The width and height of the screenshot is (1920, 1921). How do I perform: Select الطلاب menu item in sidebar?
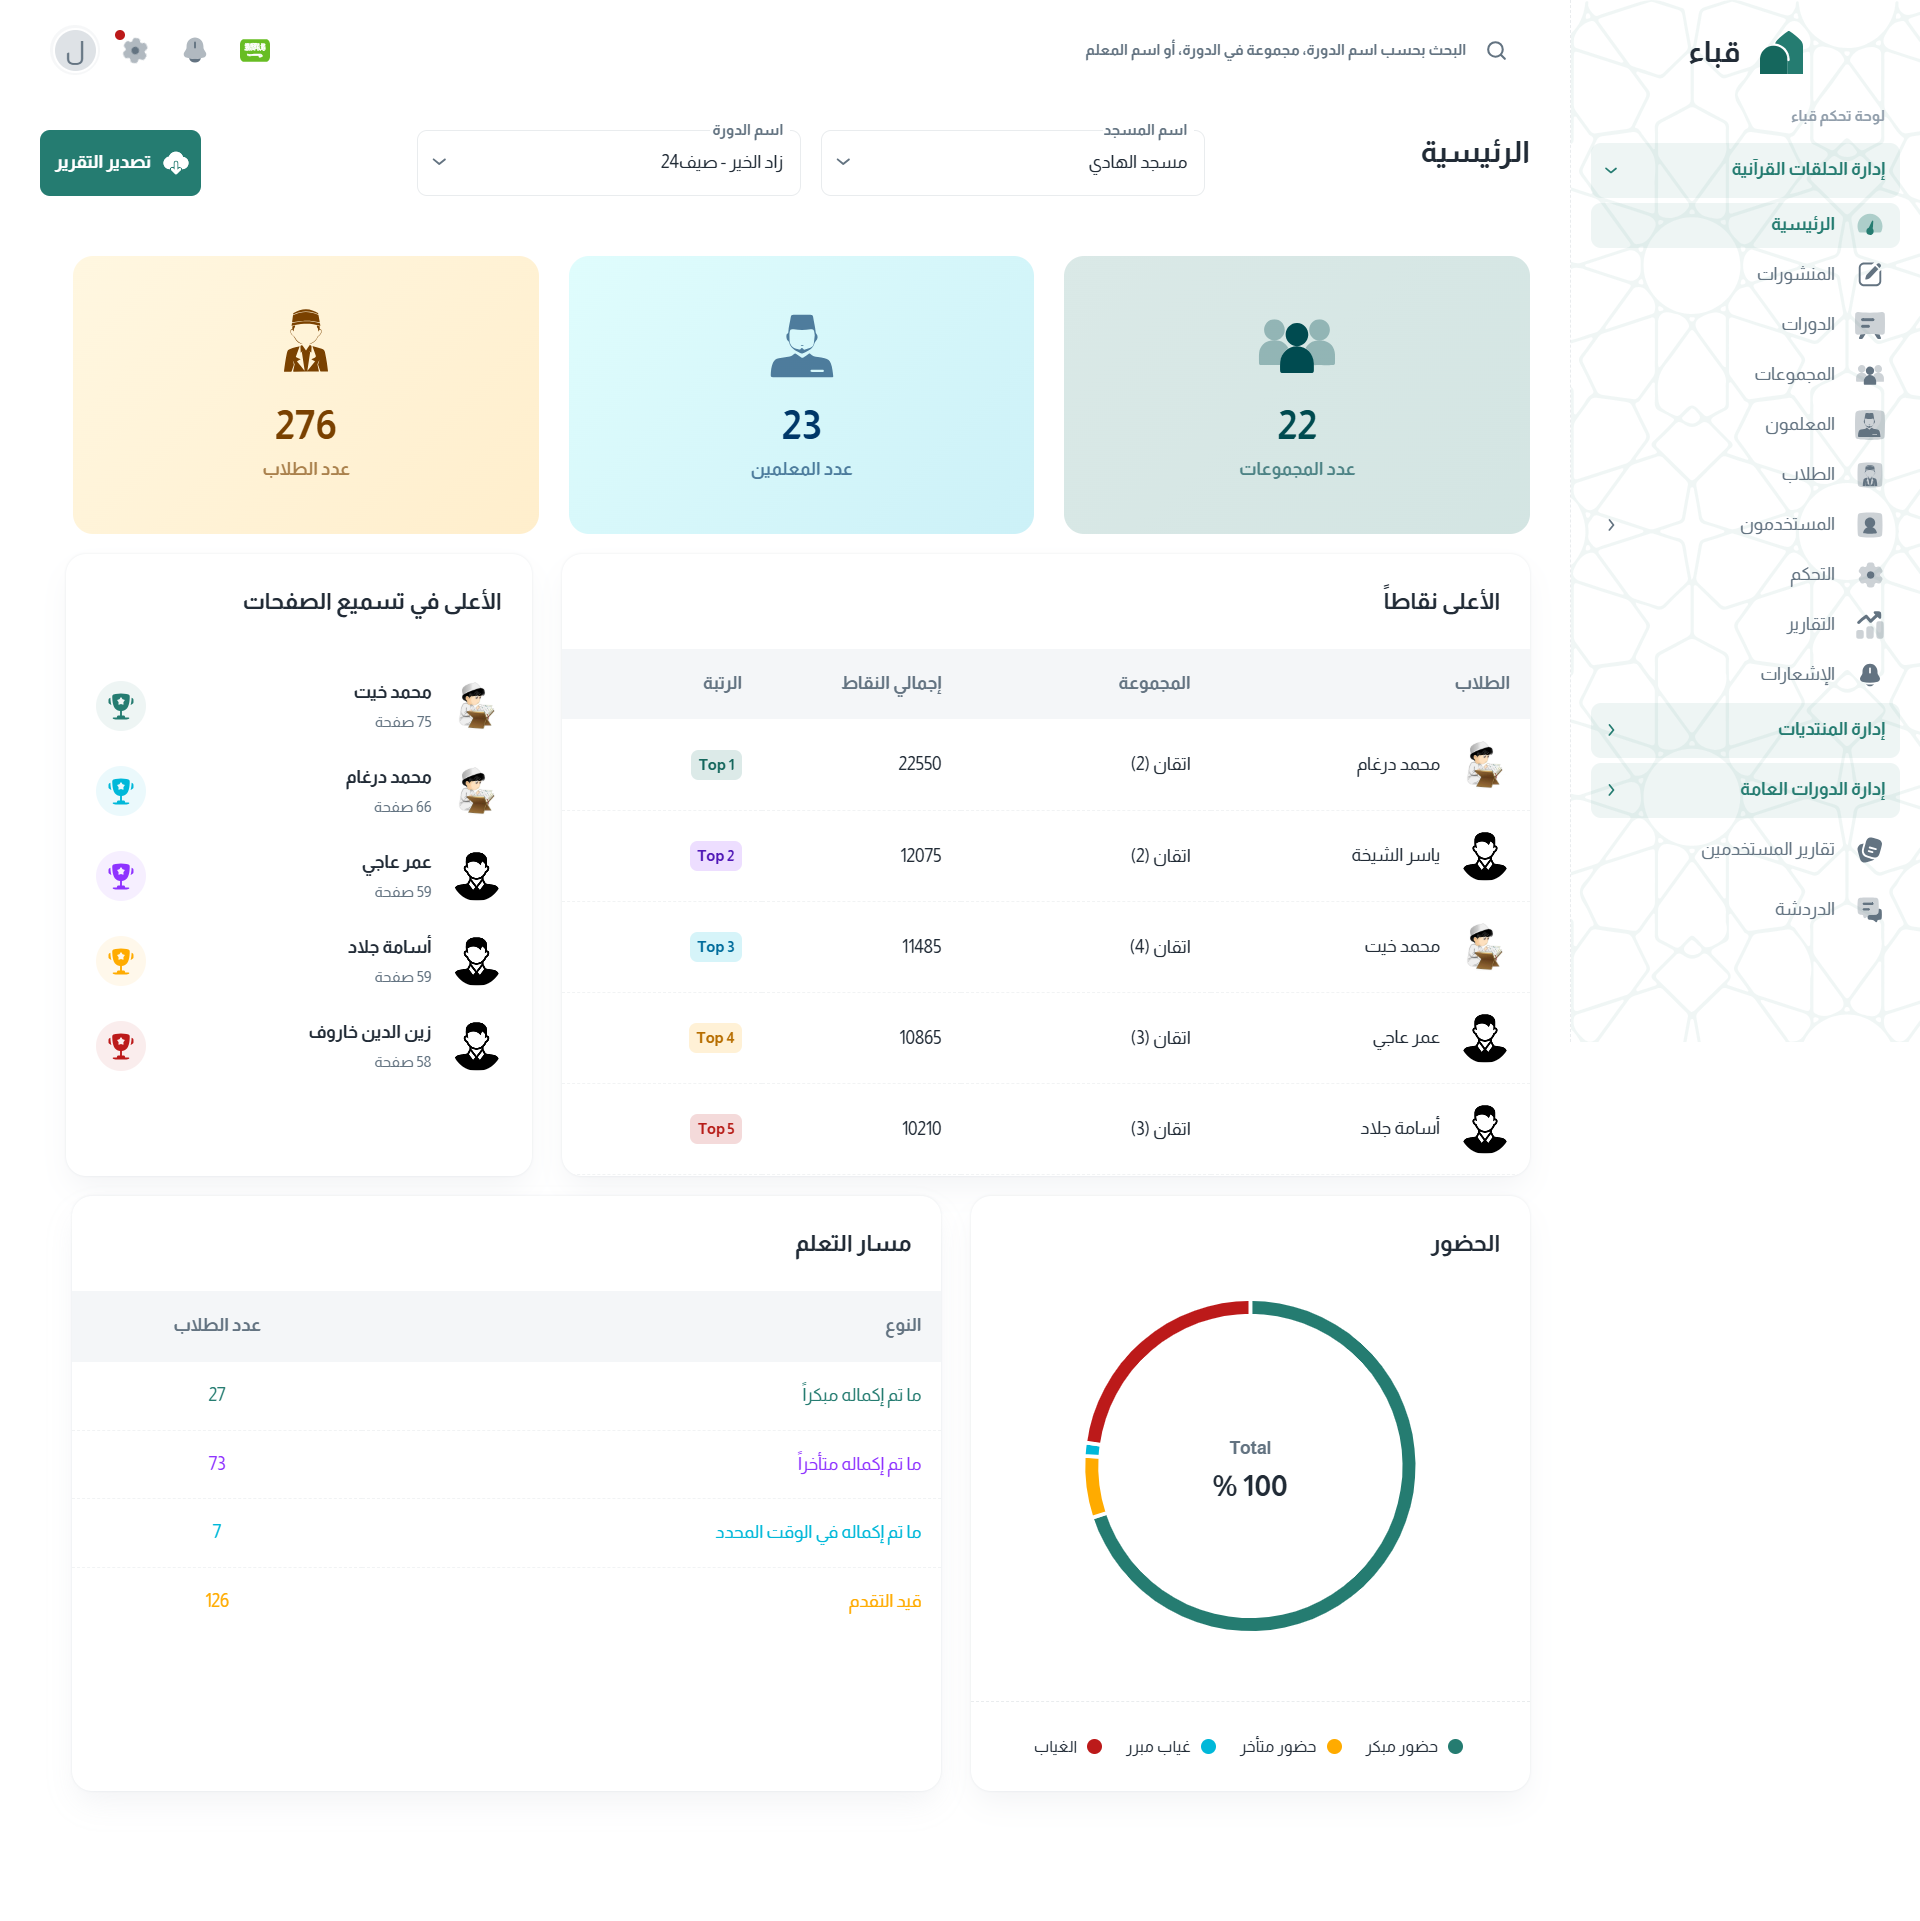[1807, 474]
